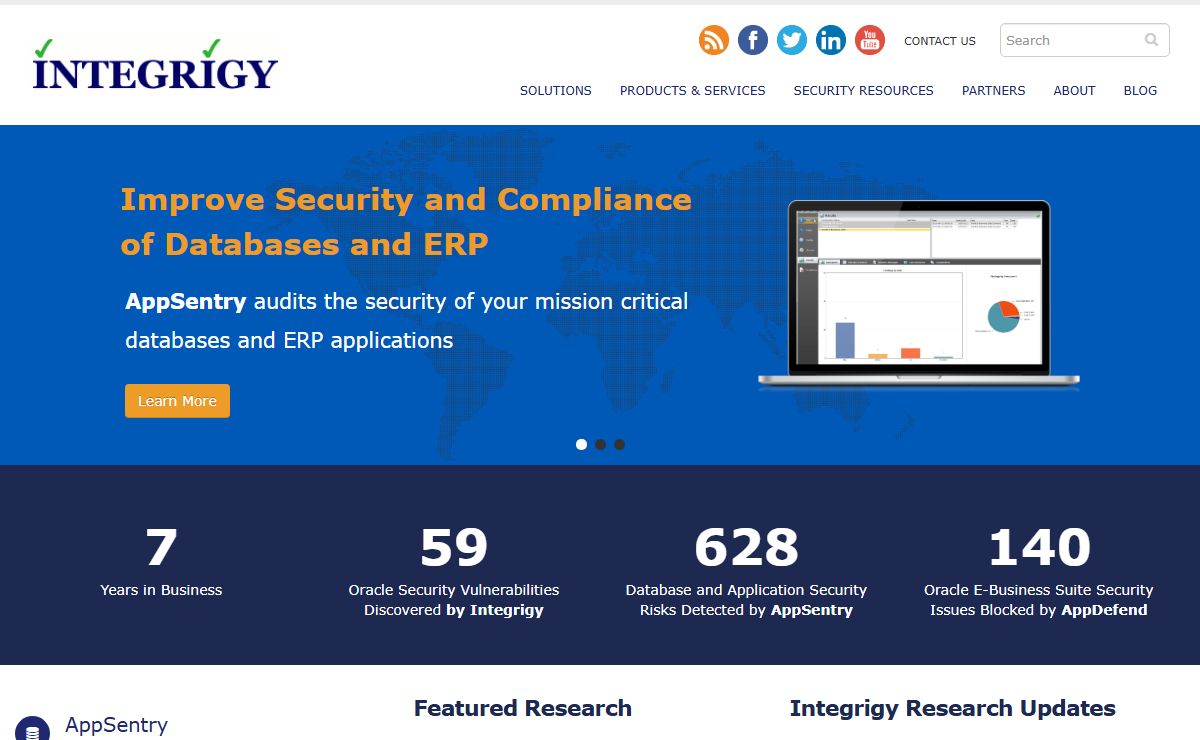The height and width of the screenshot is (740, 1200).
Task: Click the banner headline about Security and Compliance
Action: (x=406, y=221)
